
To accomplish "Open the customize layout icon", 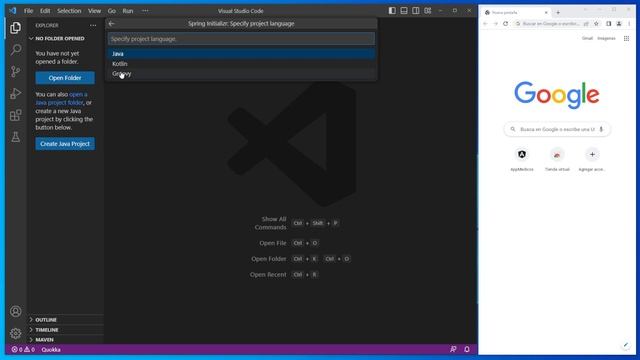I will [x=427, y=11].
